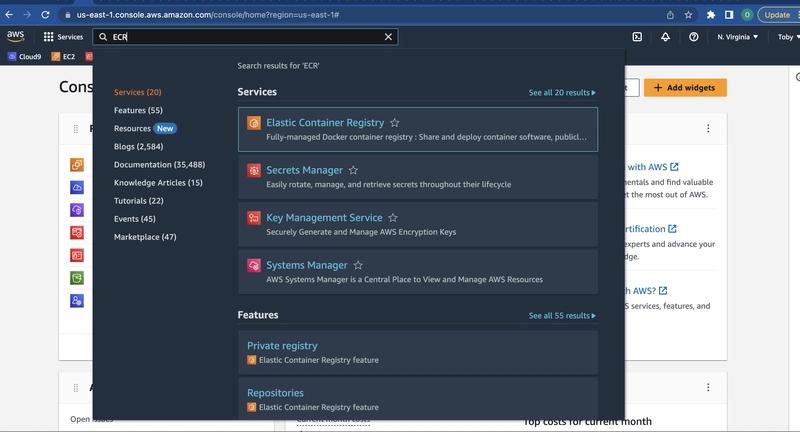Open the upper widget's three-dot menu
This screenshot has height=432, width=800.
coord(708,129)
